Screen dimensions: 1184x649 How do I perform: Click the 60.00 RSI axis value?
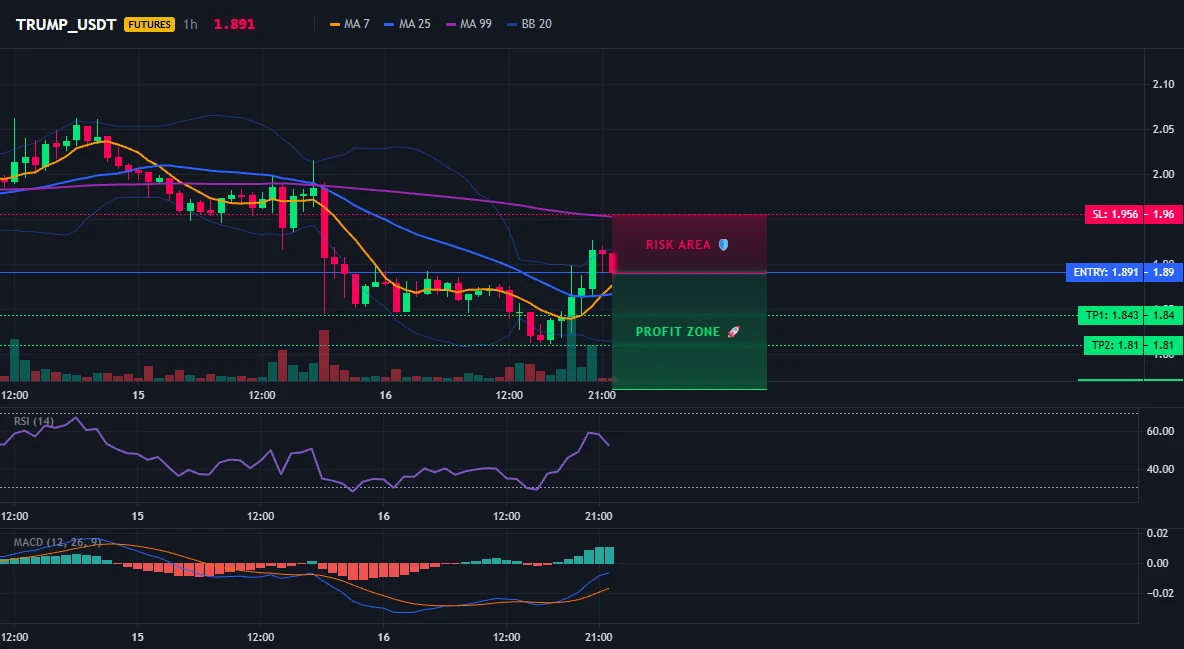click(1160, 431)
